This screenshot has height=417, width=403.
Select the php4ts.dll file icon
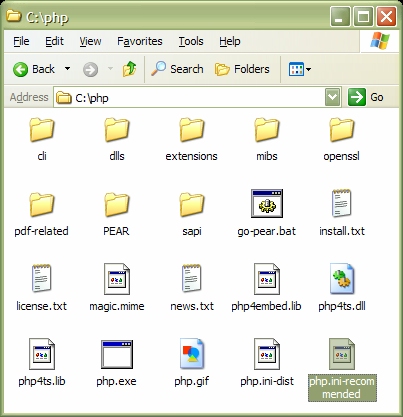pyautogui.click(x=342, y=279)
